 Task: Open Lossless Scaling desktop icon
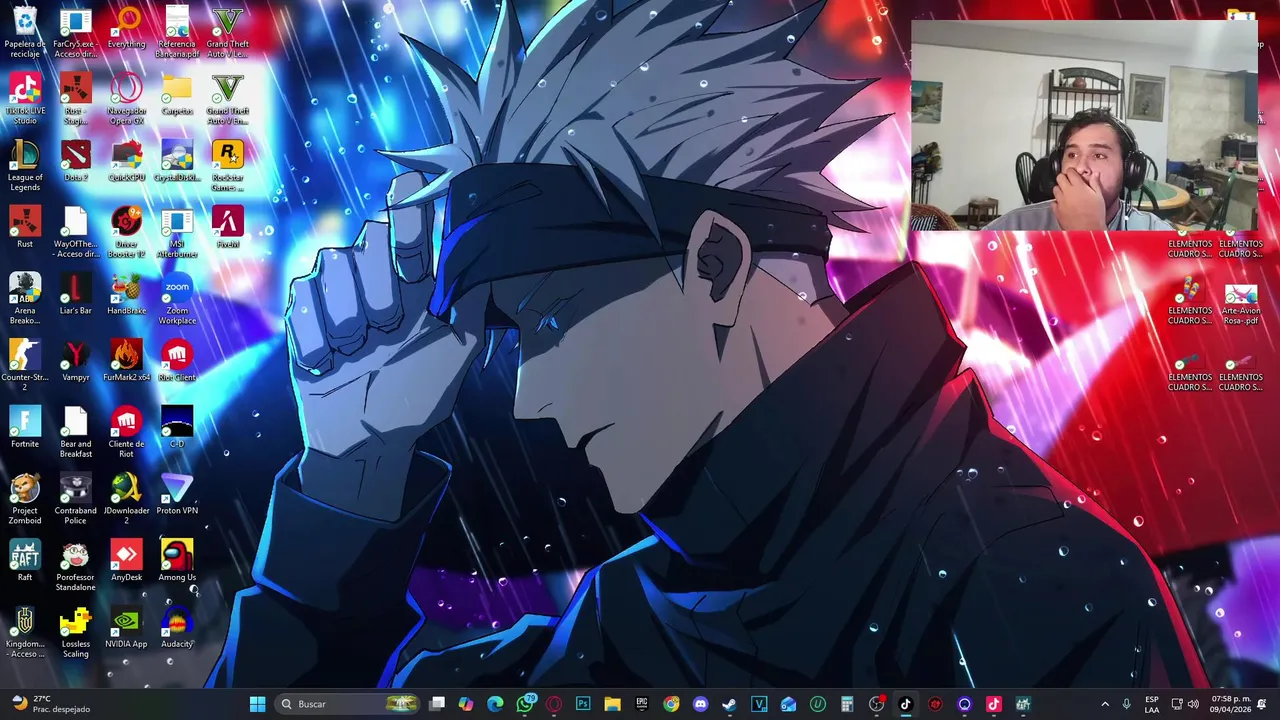tap(75, 632)
